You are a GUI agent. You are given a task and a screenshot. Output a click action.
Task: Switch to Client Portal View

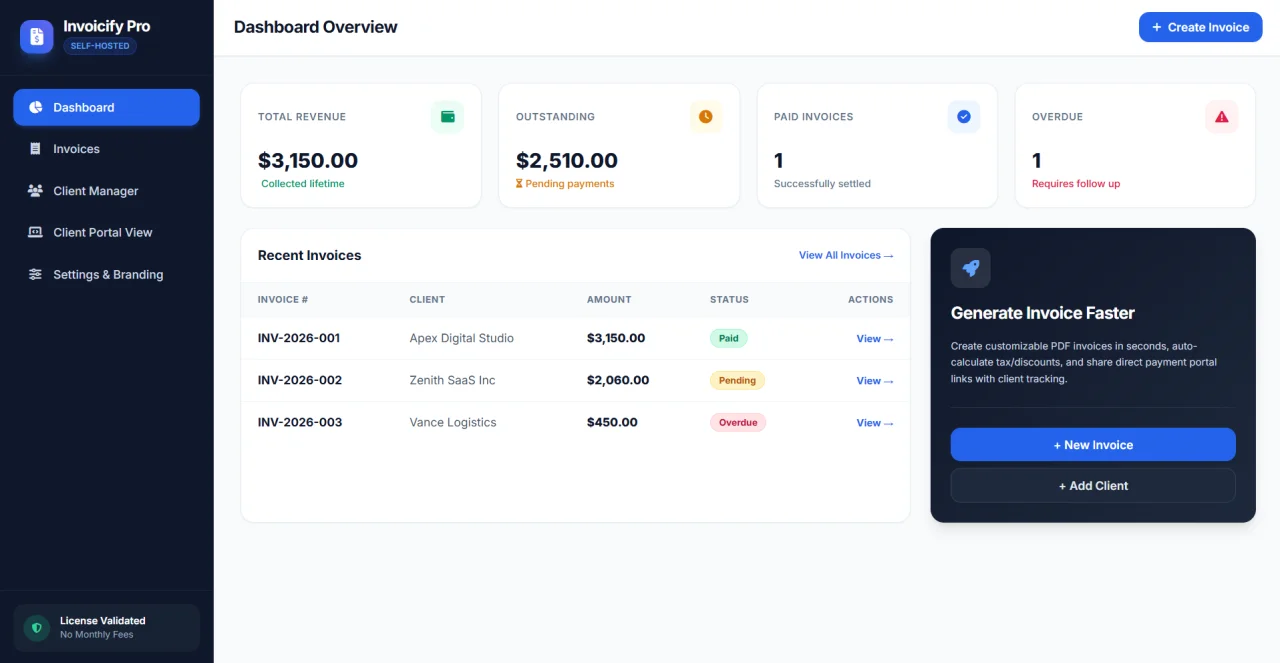click(x=106, y=232)
